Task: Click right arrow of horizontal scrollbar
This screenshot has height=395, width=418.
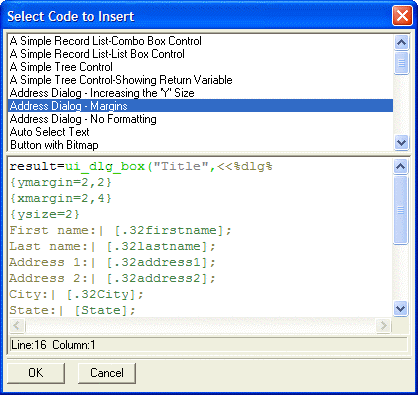Action: coord(383,325)
